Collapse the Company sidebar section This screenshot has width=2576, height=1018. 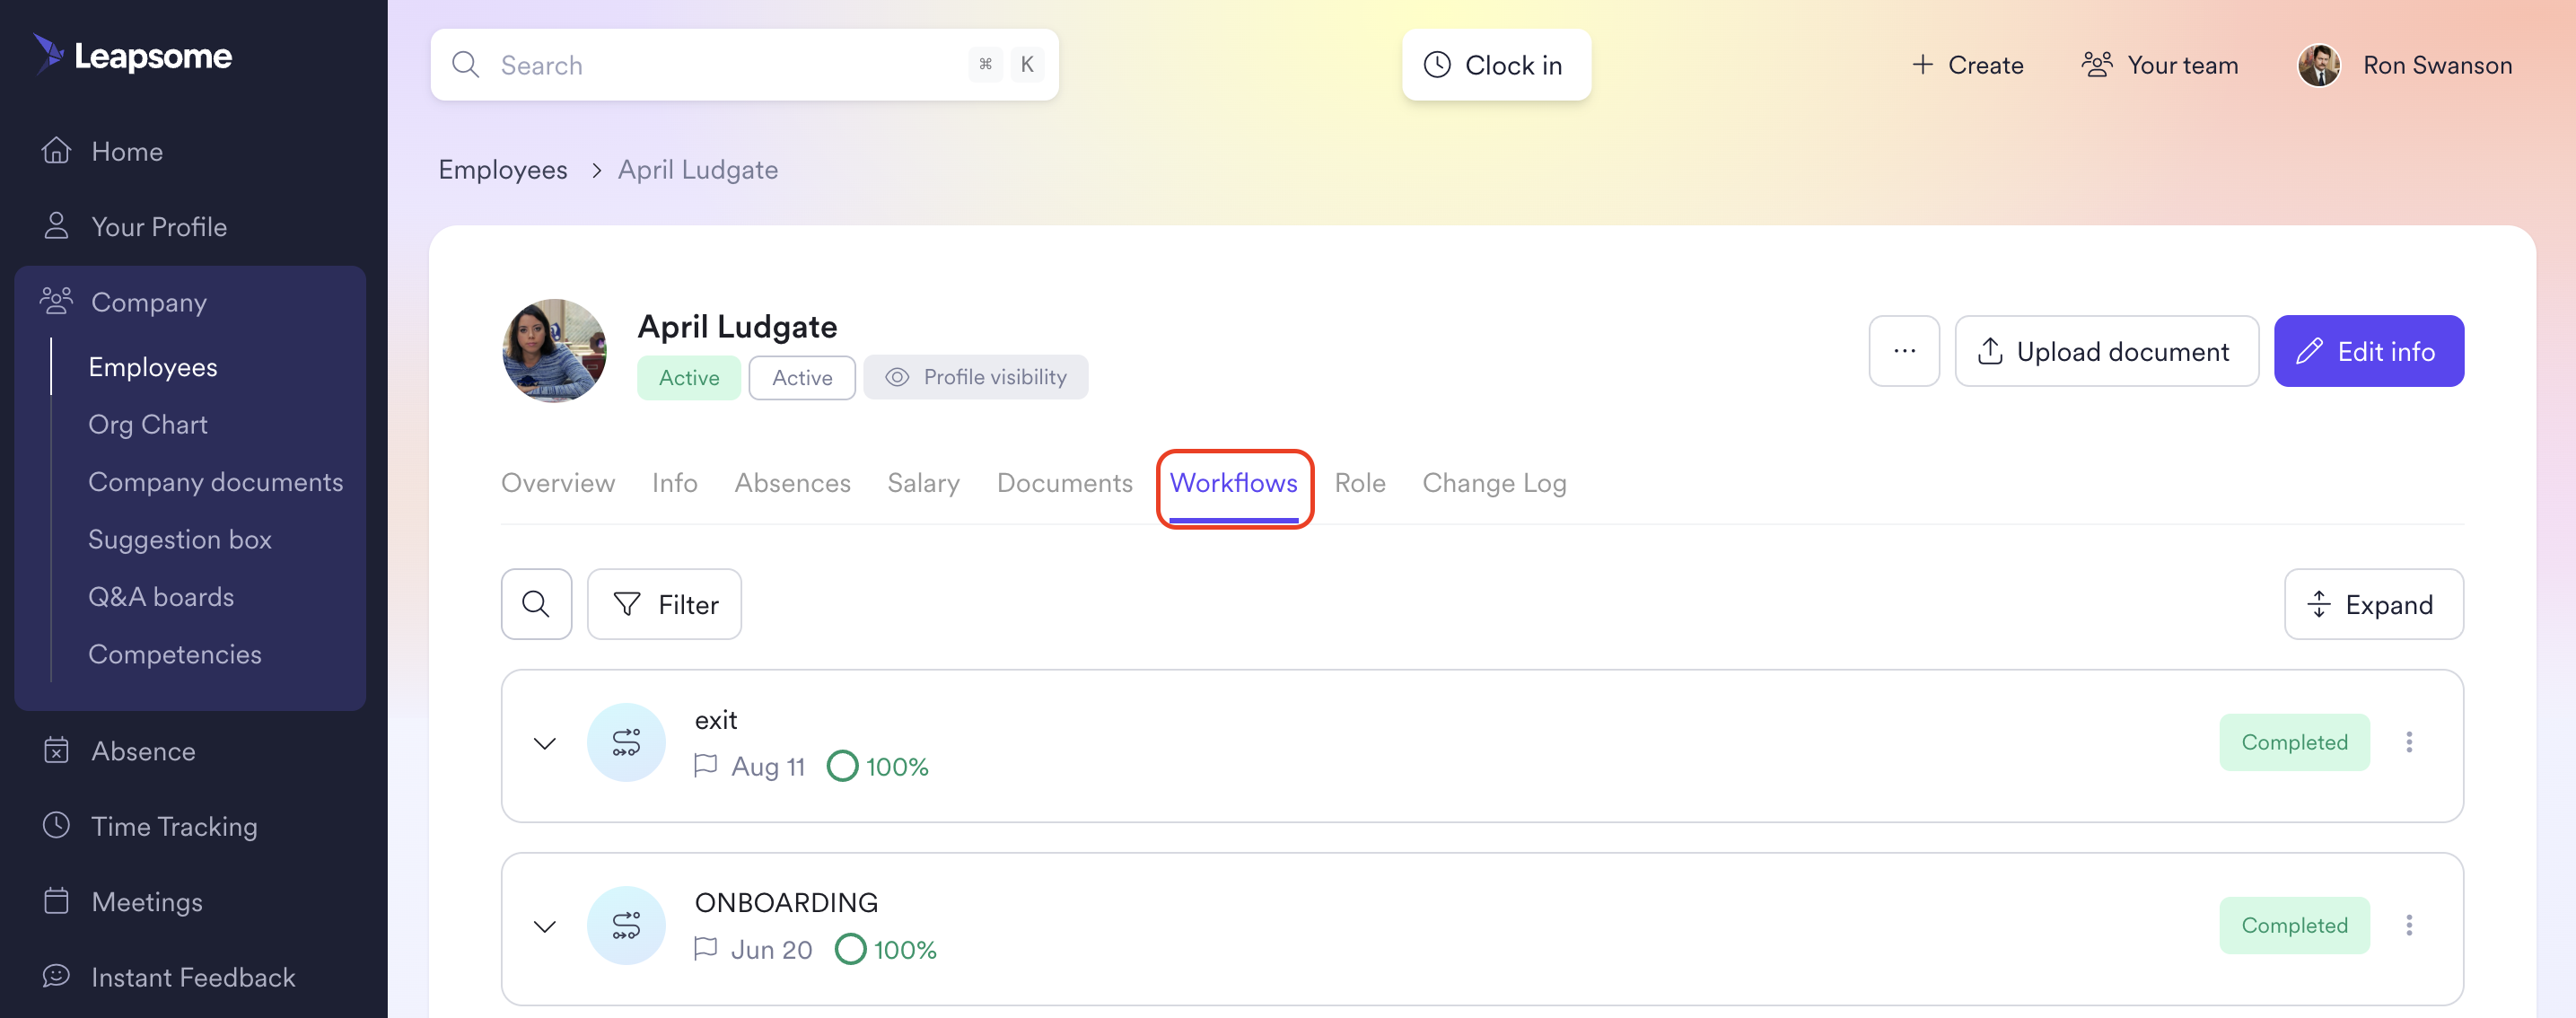[148, 301]
